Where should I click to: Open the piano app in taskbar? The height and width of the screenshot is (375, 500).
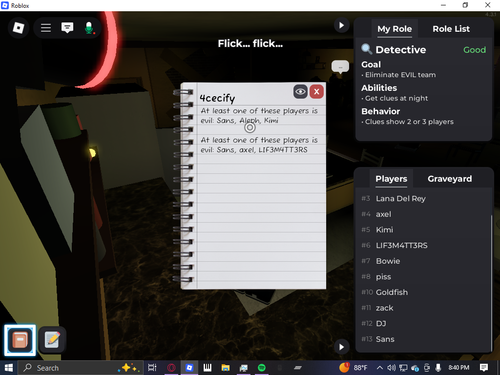[x=207, y=368]
